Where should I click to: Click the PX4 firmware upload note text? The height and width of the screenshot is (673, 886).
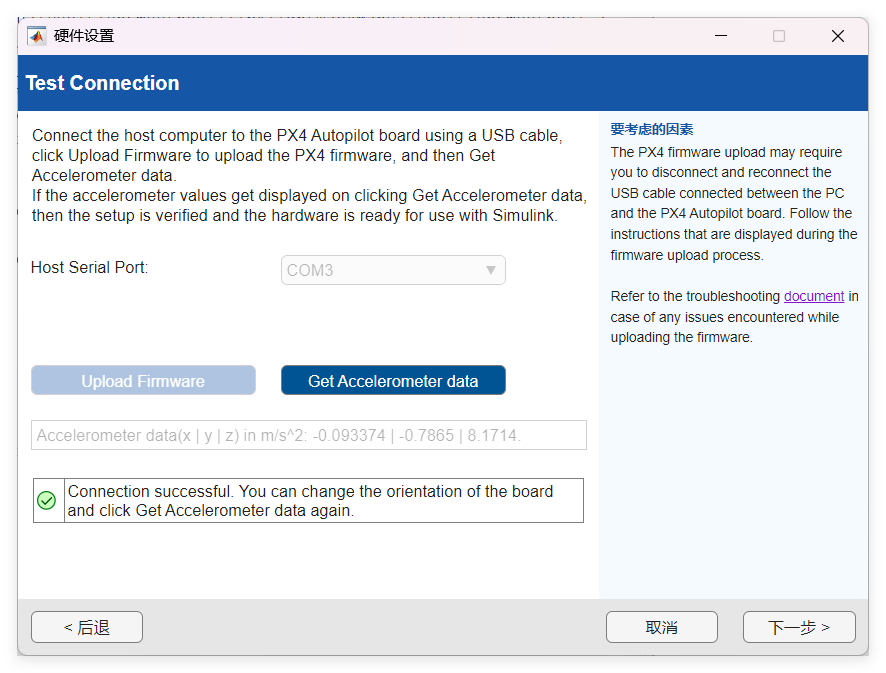click(x=733, y=204)
